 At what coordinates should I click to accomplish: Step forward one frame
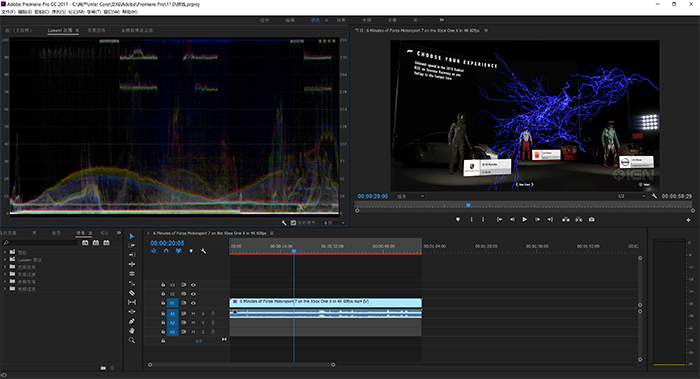click(x=538, y=219)
